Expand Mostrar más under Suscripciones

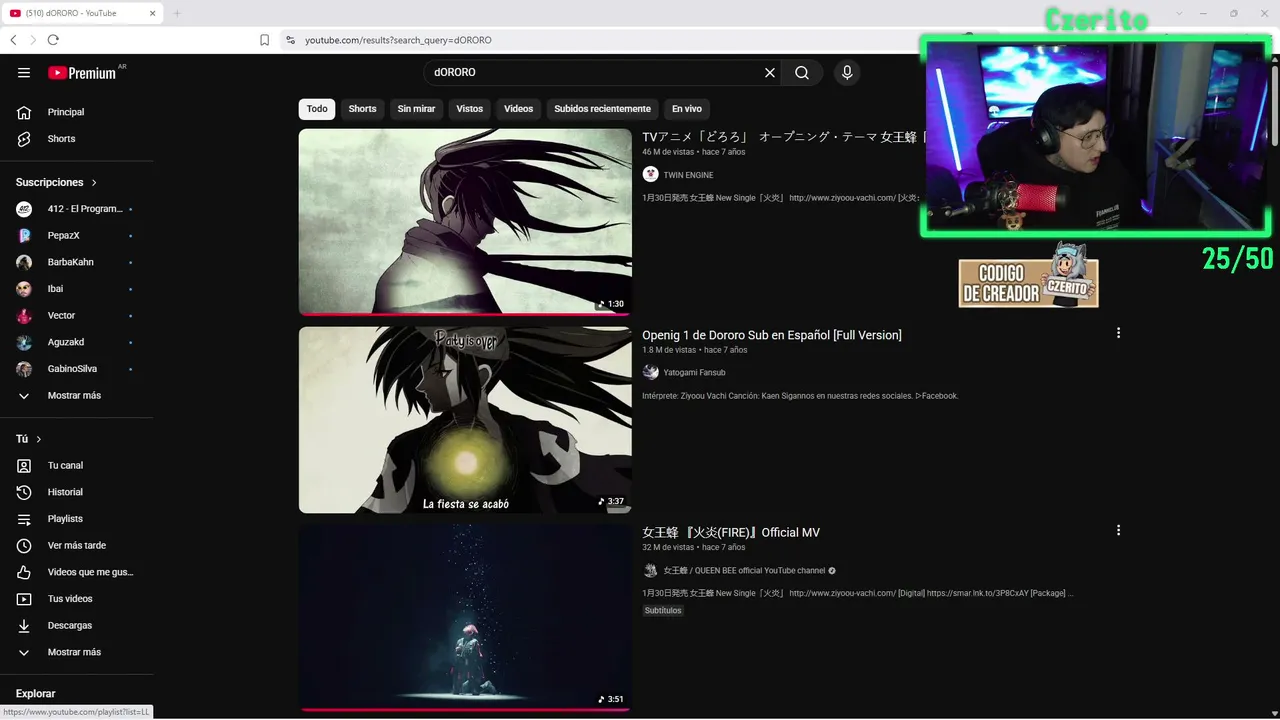coord(76,396)
